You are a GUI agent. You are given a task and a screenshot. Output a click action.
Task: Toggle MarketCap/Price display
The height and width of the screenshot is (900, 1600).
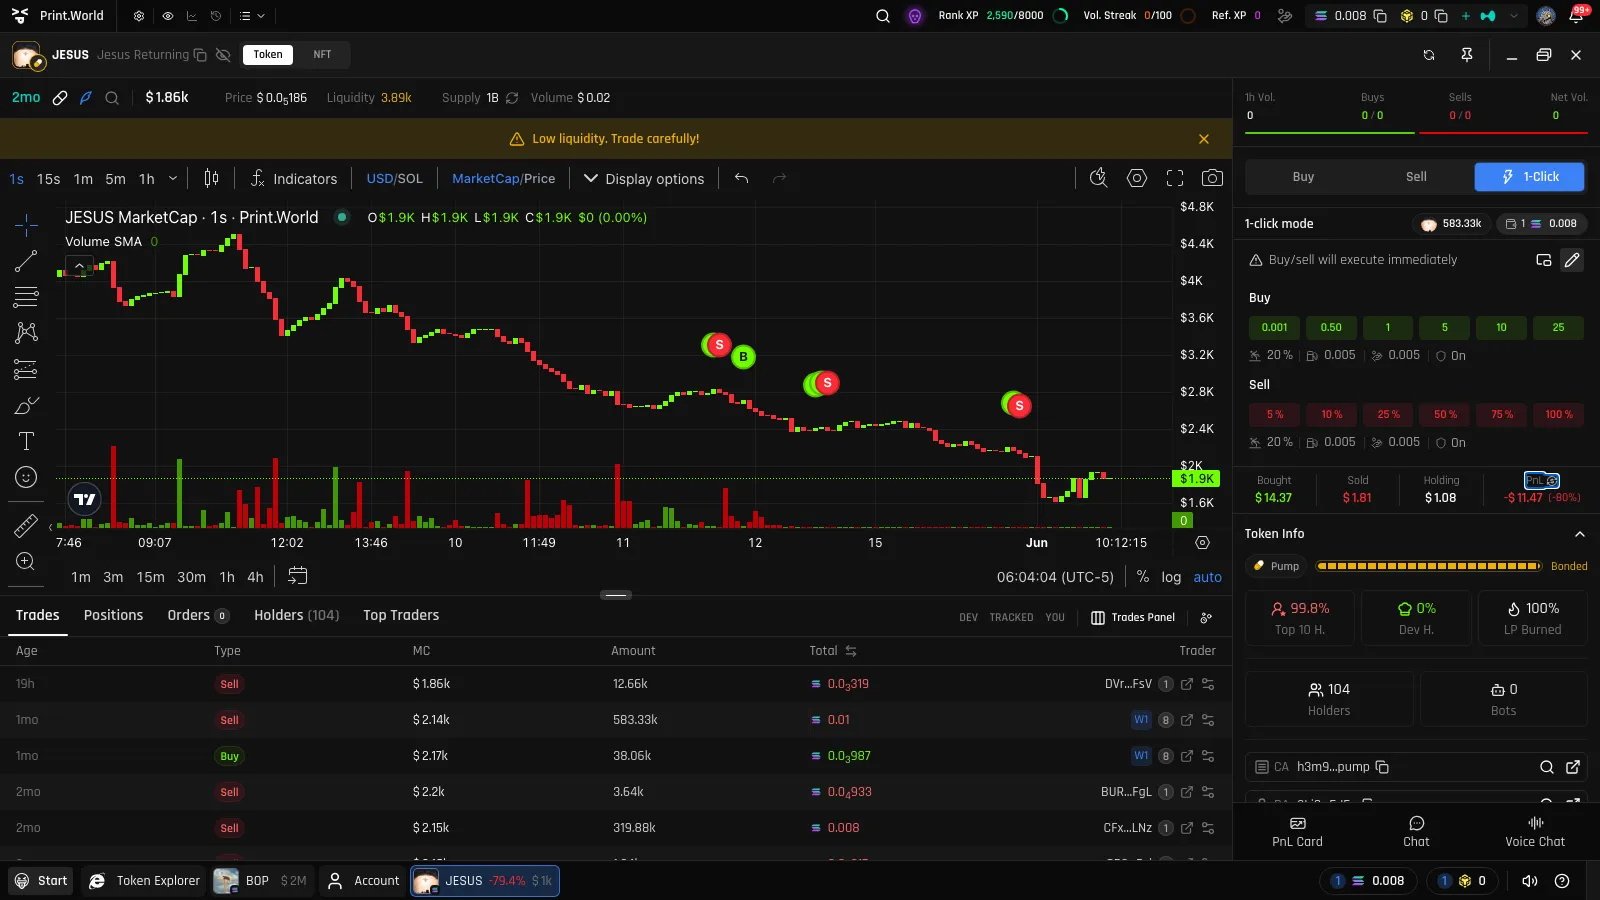coord(503,179)
